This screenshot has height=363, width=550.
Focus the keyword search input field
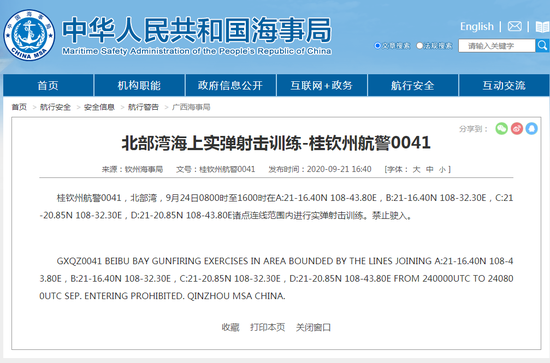497,46
